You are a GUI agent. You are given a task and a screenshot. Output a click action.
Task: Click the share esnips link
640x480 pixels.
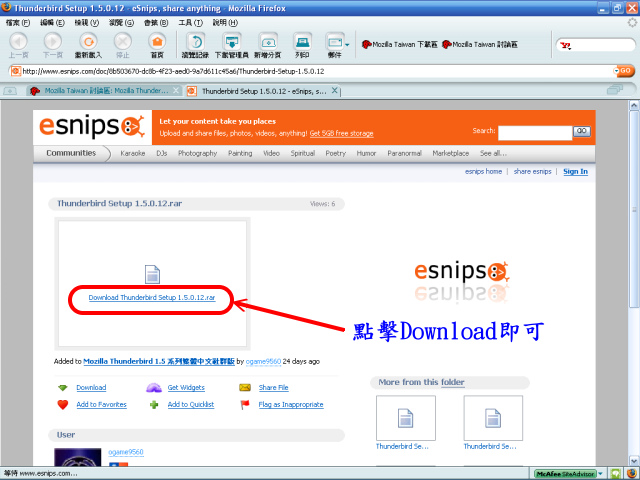[532, 171]
